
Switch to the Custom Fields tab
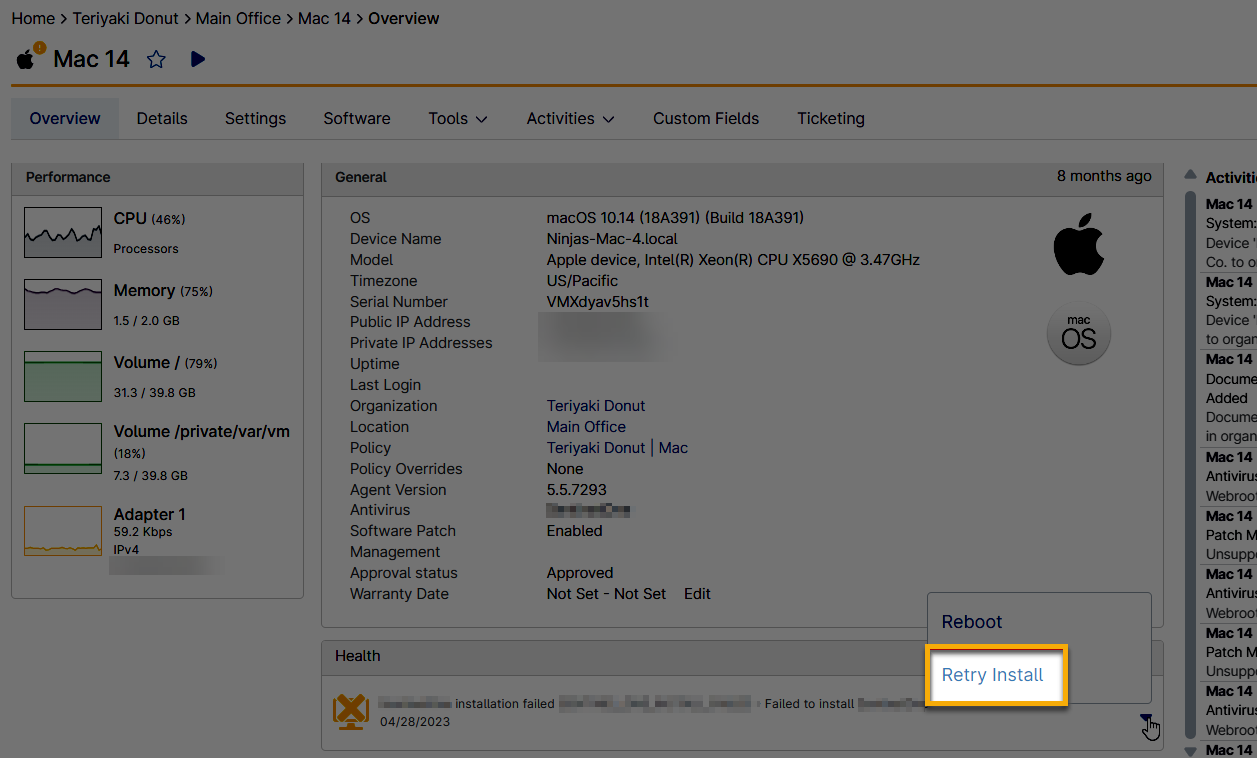tap(706, 119)
